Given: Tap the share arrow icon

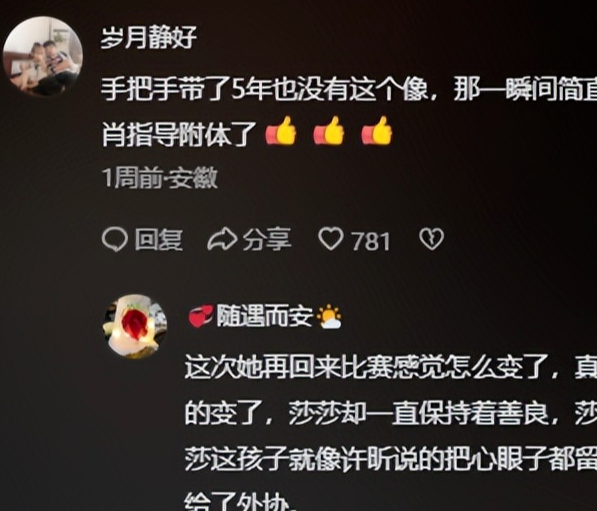Looking at the screenshot, I should pyautogui.click(x=222, y=240).
